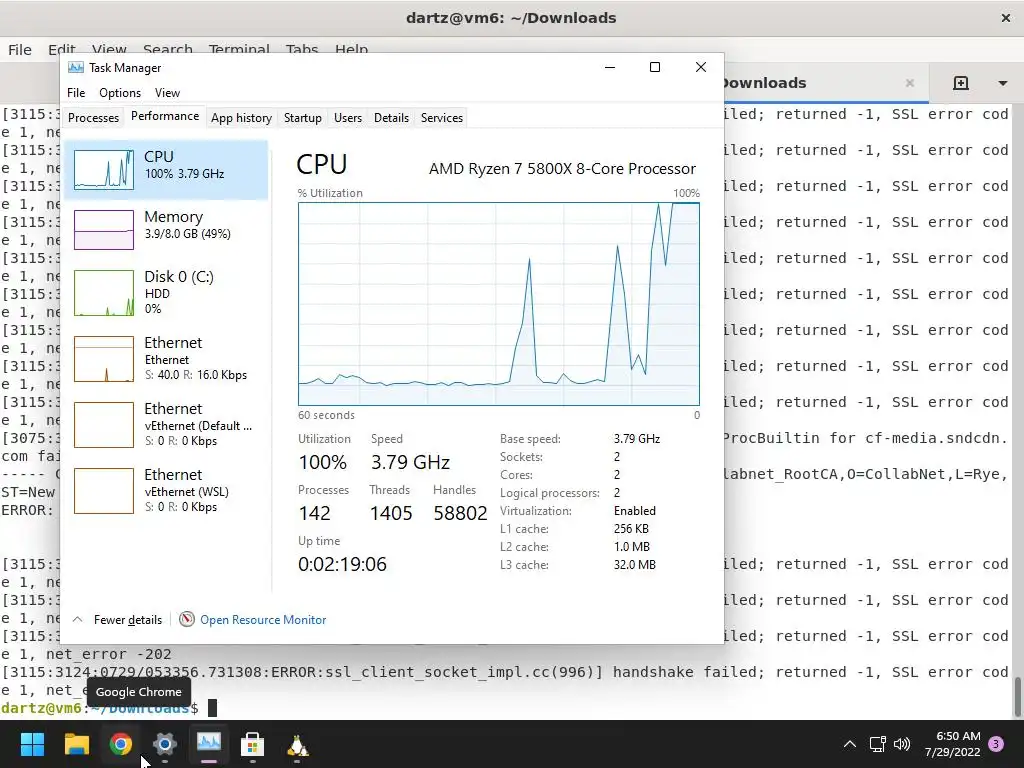The image size is (1024, 768).
Task: Show hidden system tray icons
Action: (850, 744)
